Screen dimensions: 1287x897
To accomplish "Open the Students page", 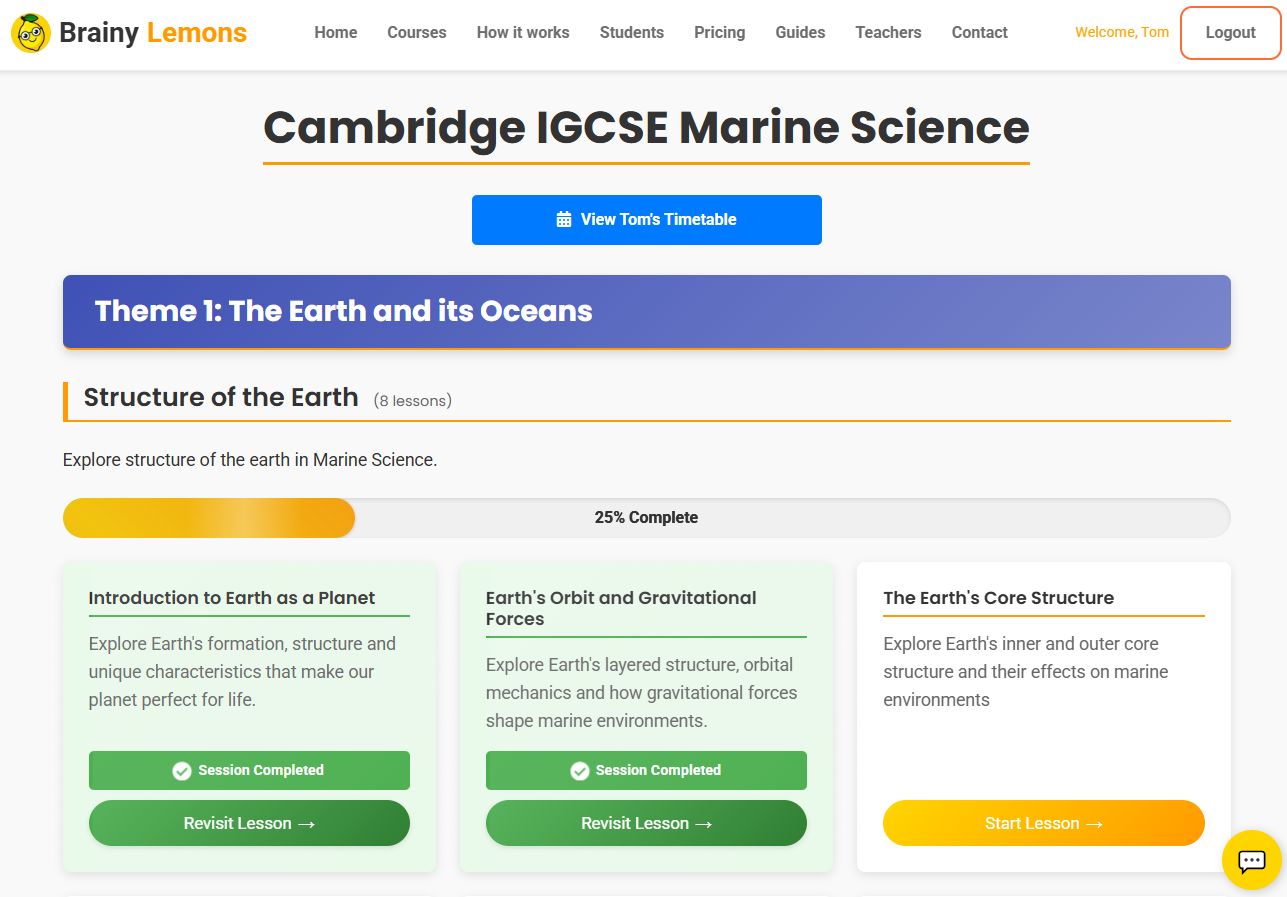I will click(x=631, y=33).
